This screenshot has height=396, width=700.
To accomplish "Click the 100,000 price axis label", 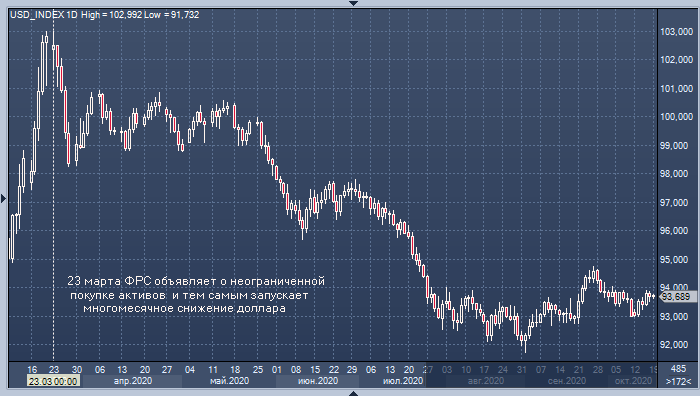I will point(676,117).
